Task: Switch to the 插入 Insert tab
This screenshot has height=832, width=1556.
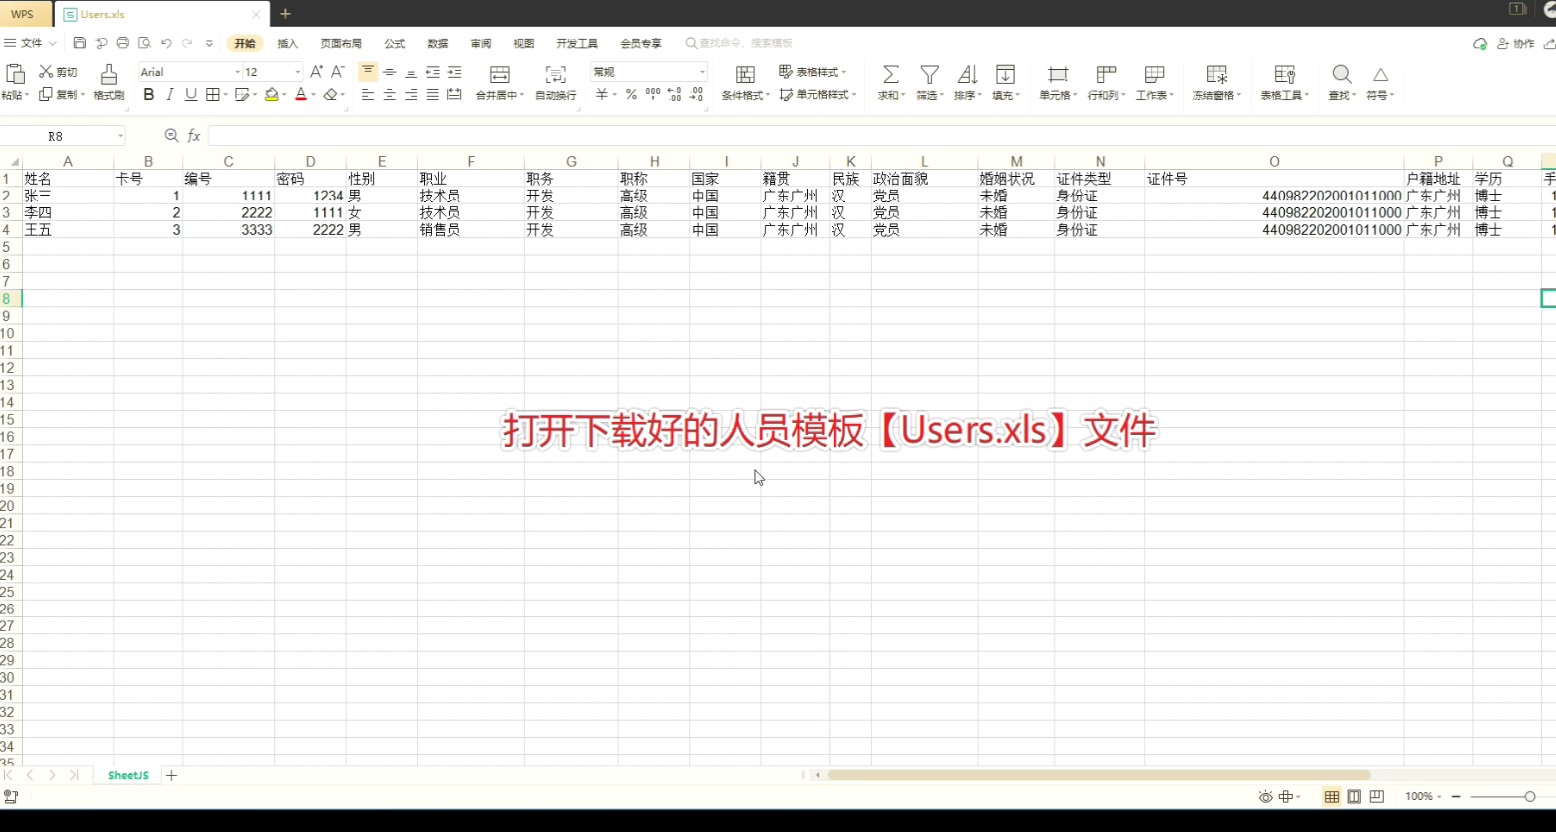Action: [288, 44]
